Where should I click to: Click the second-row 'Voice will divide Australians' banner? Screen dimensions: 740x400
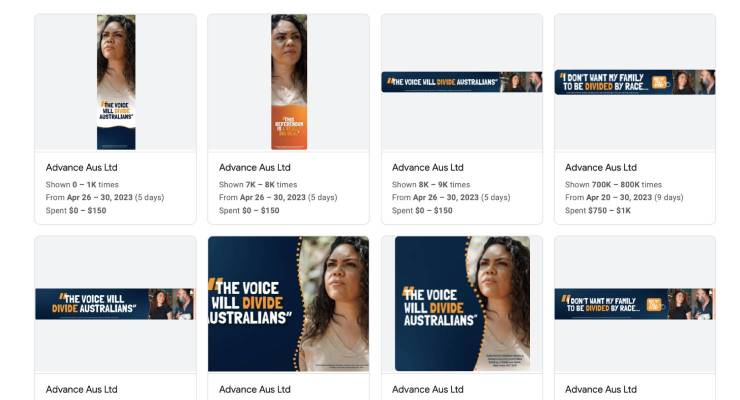coord(115,304)
